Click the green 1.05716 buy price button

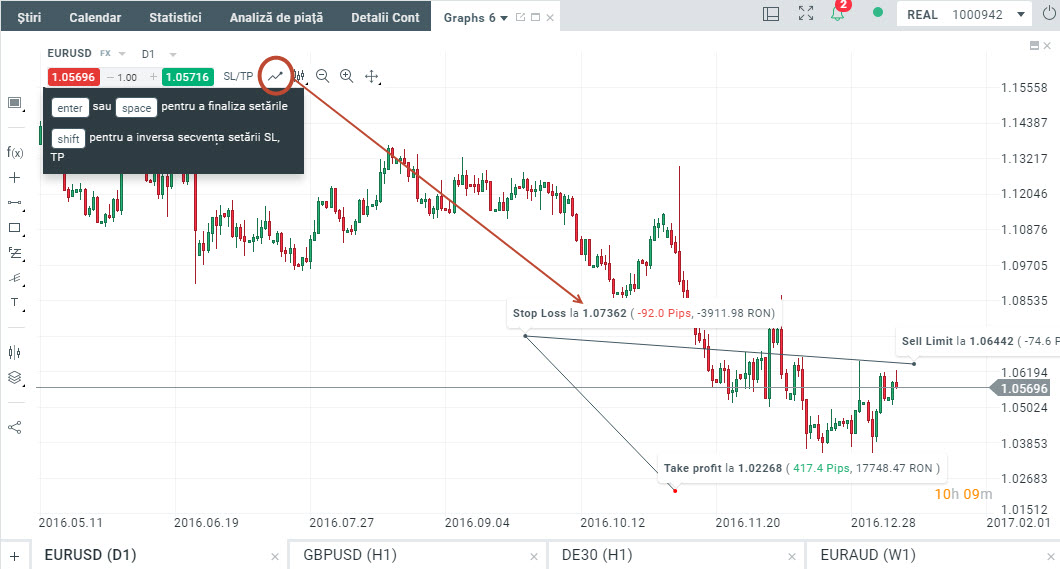pyautogui.click(x=187, y=77)
